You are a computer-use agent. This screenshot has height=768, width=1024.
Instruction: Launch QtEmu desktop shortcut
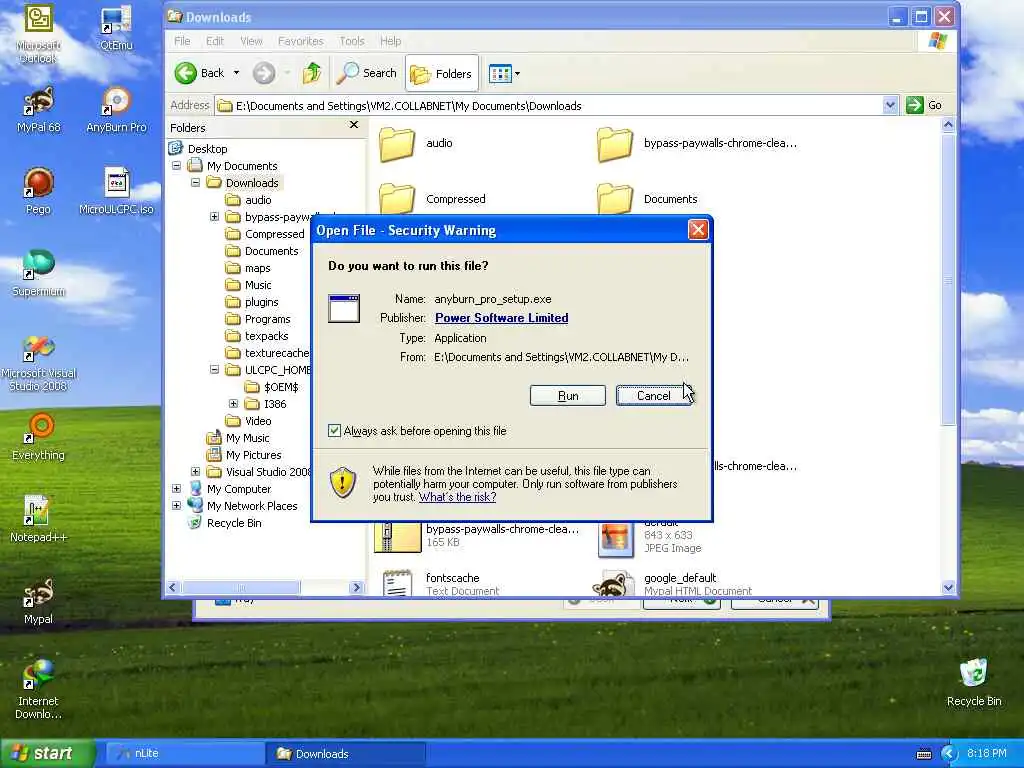pyautogui.click(x=116, y=29)
